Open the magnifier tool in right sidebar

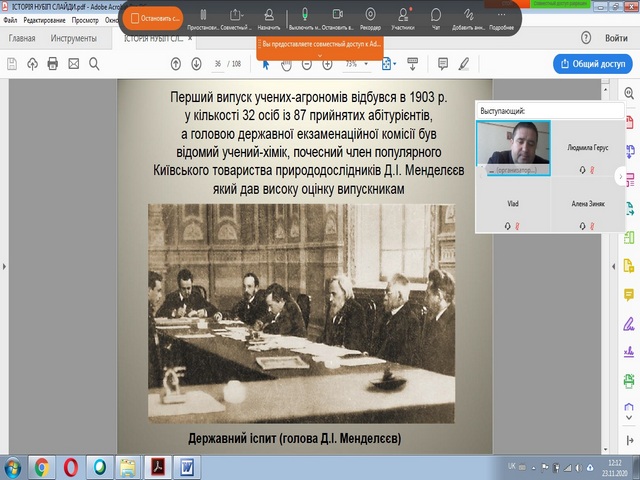coord(629,93)
